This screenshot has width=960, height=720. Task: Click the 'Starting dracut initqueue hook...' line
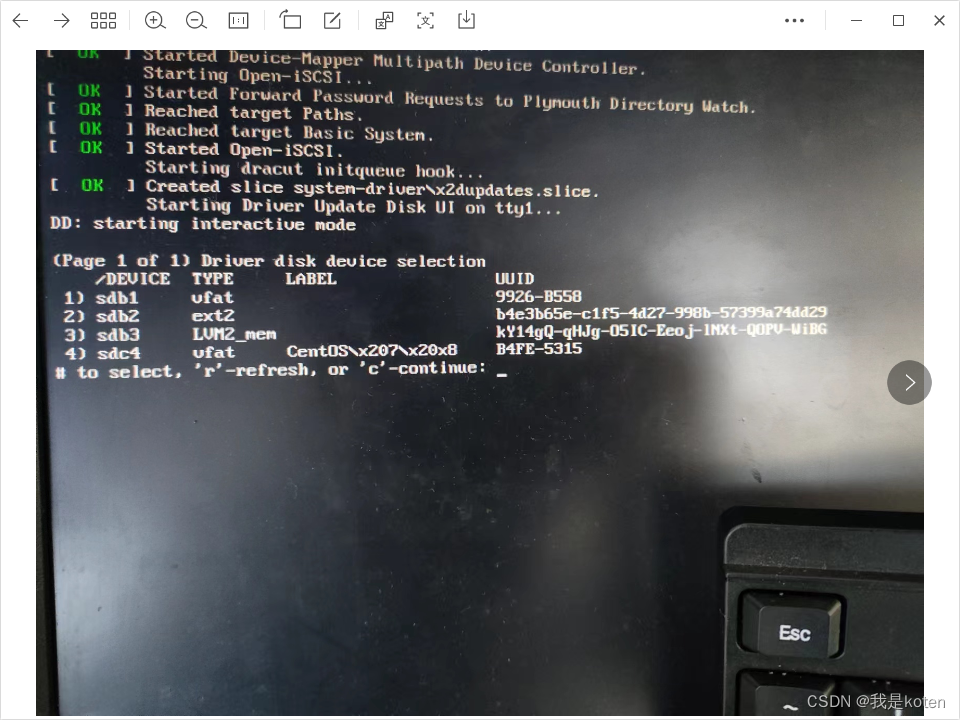314,169
